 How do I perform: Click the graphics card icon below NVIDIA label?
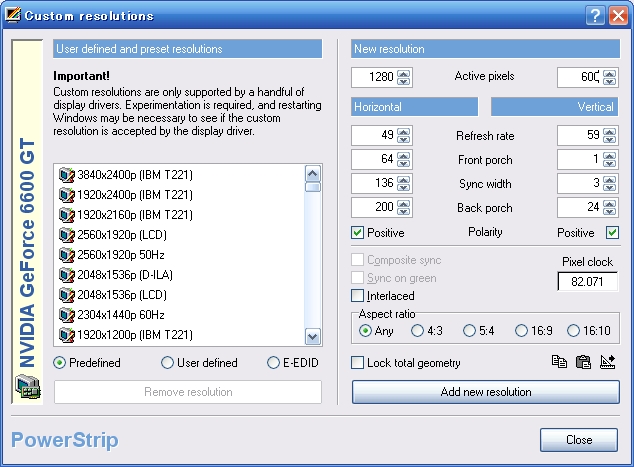click(27, 386)
